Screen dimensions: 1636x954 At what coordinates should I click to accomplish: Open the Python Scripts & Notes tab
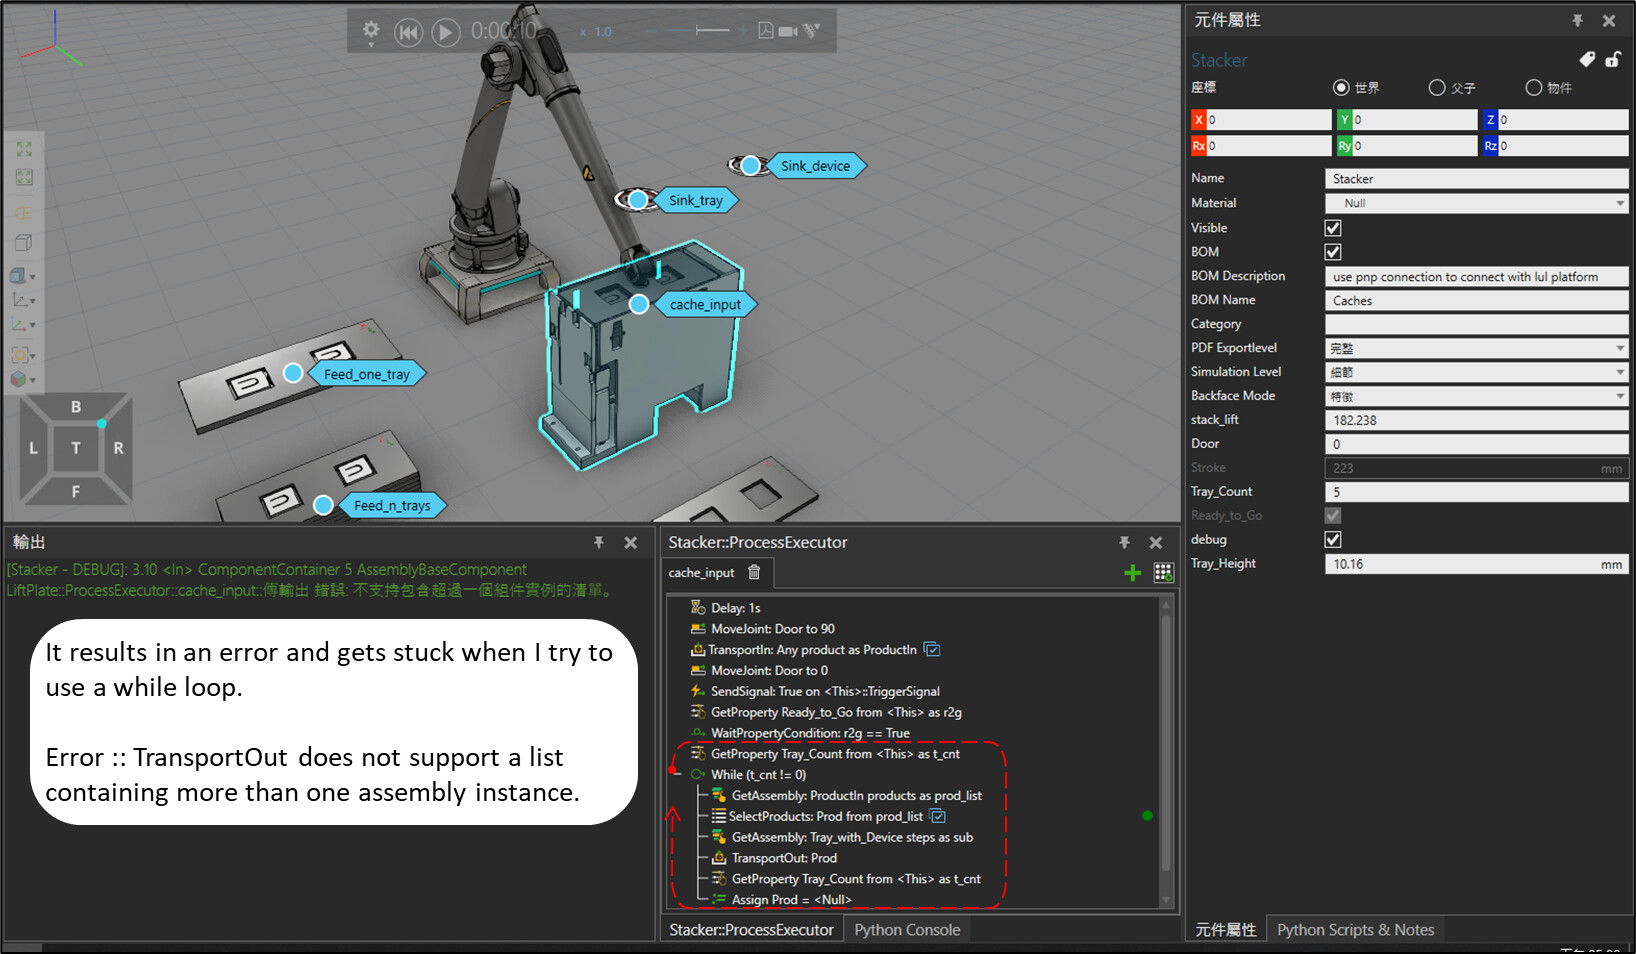[1355, 930]
